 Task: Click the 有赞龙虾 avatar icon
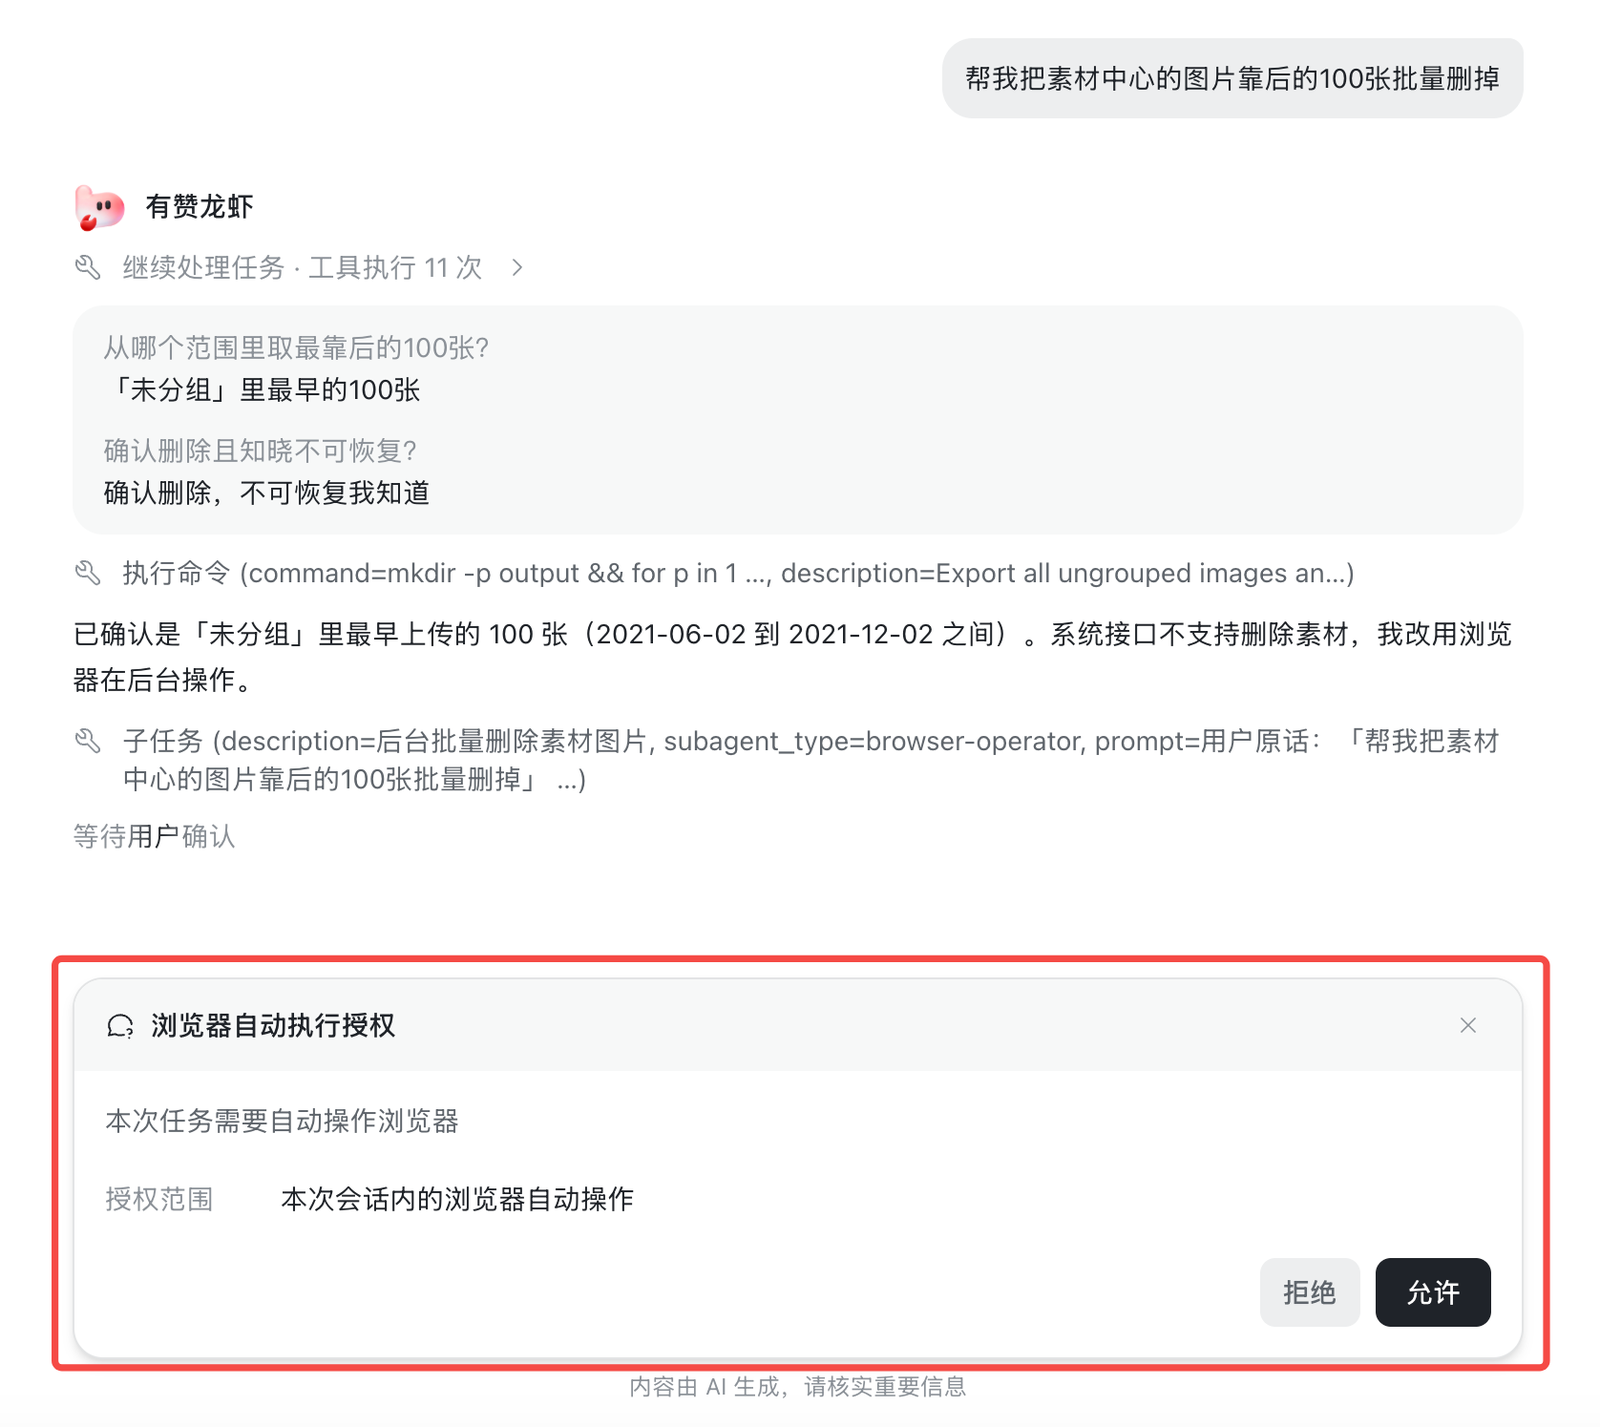[99, 207]
